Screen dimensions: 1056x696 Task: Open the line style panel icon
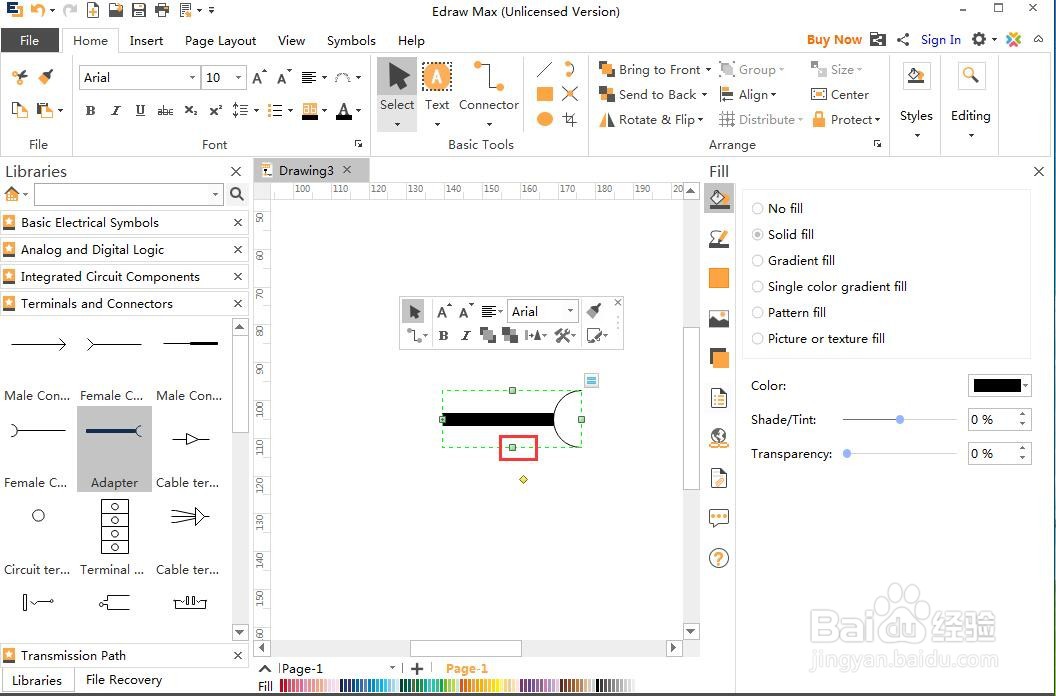point(719,239)
